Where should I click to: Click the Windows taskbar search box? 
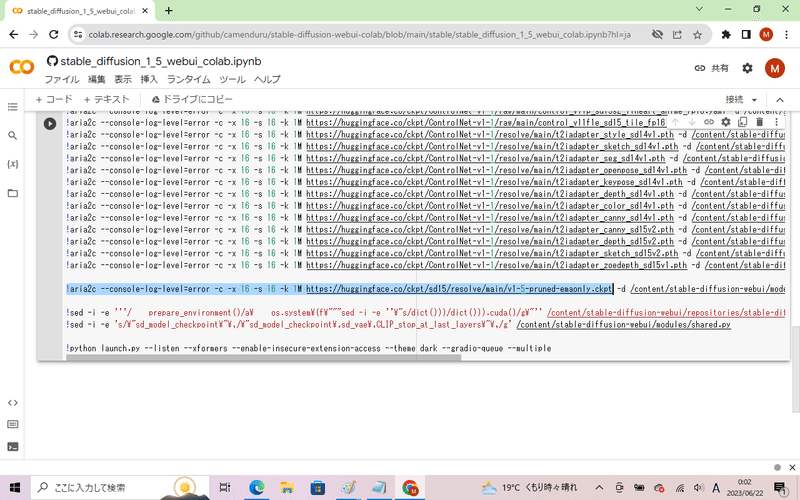pos(120,487)
